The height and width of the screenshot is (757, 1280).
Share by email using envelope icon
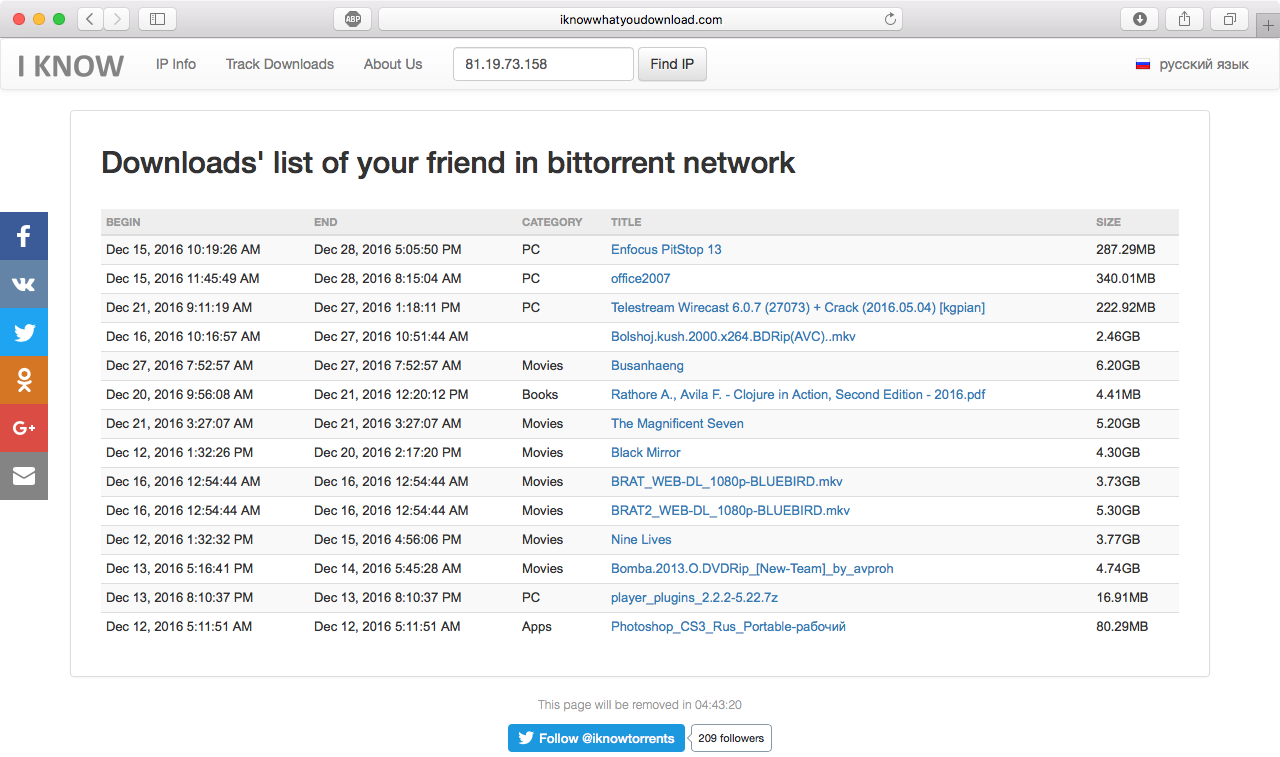(24, 476)
